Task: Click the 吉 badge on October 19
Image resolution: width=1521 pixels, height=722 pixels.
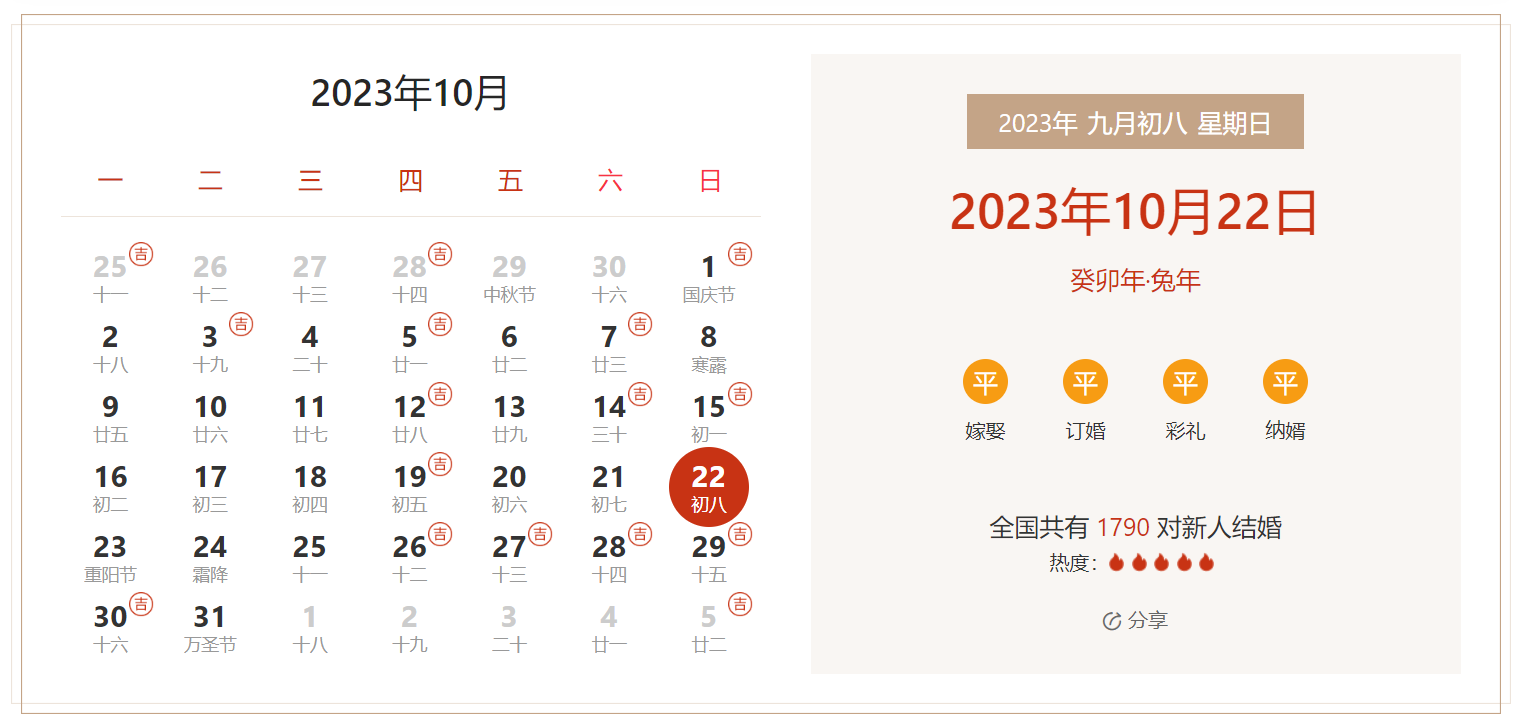Action: (440, 464)
